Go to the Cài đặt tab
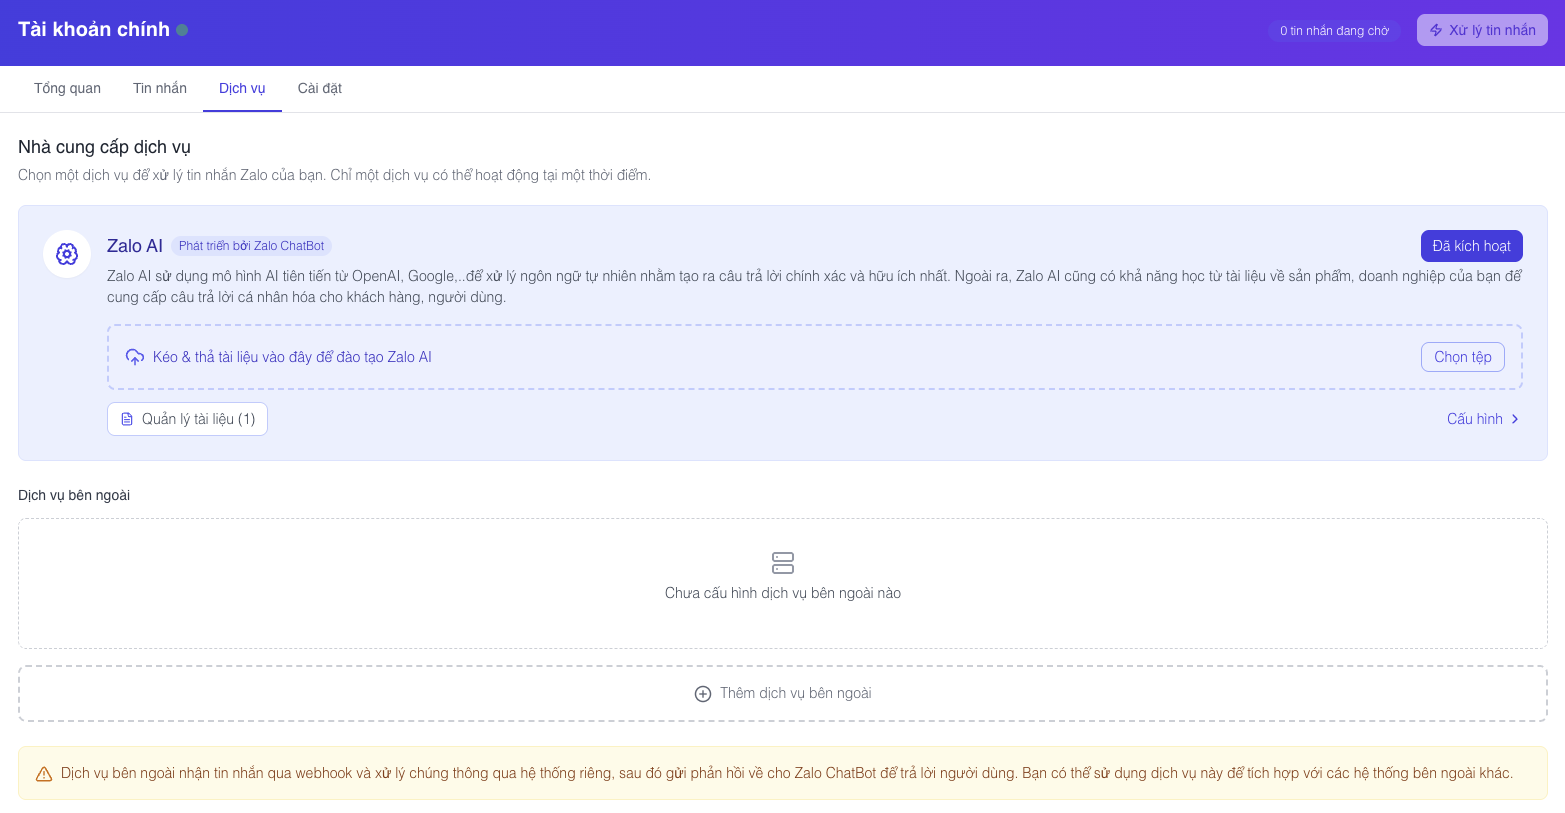This screenshot has height=813, width=1565. point(320,88)
